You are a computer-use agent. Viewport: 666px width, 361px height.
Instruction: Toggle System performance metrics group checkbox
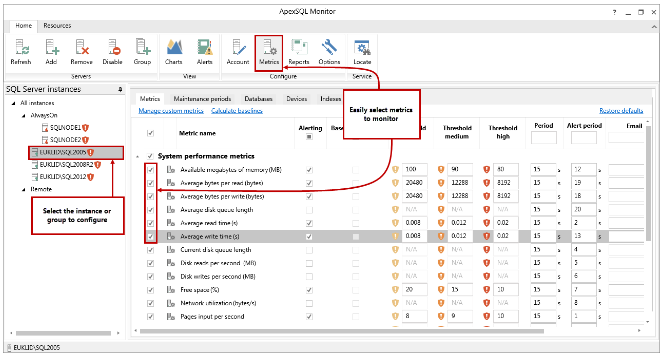tap(150, 156)
